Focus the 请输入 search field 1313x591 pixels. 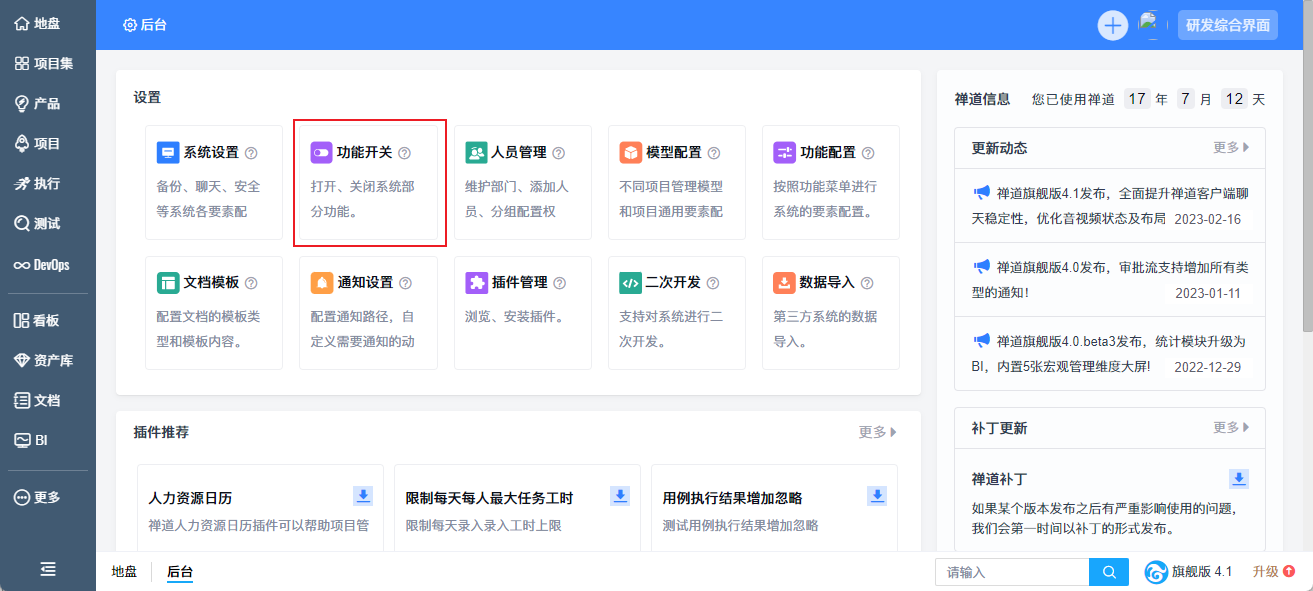pos(1012,572)
